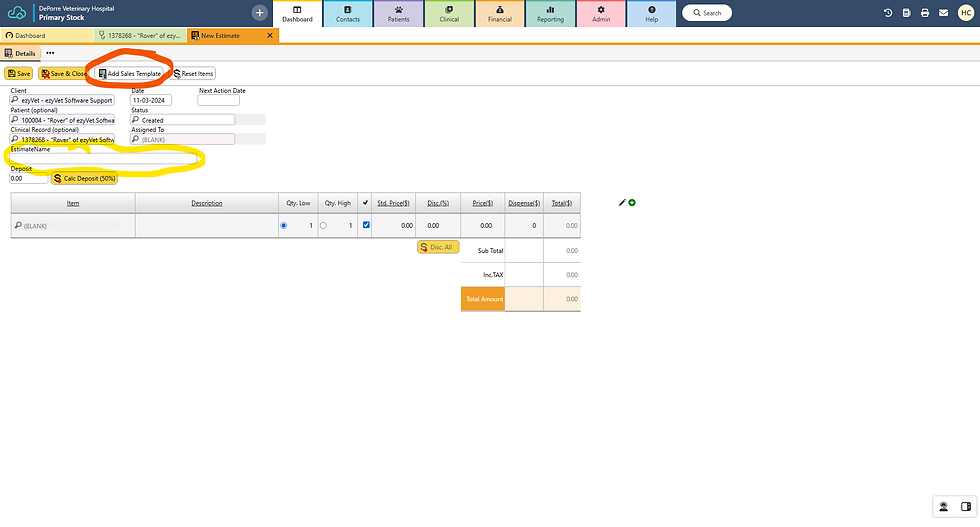Open the three-dots more options menu
The height and width of the screenshot is (527, 980).
50,53
